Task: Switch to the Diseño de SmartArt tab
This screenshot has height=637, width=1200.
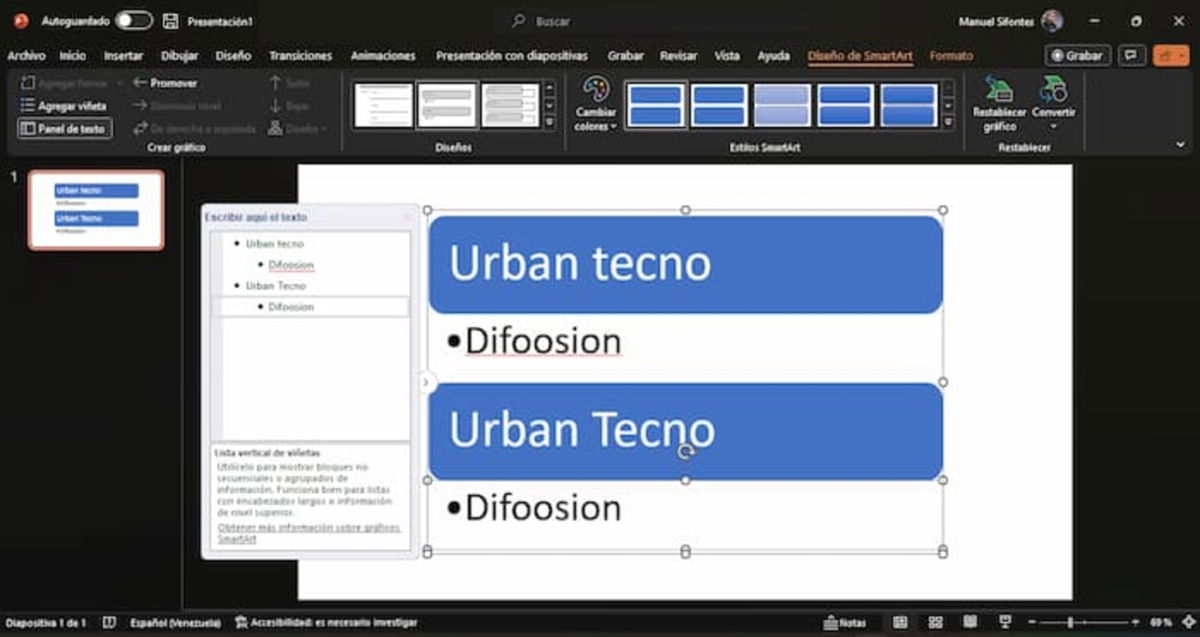Action: click(860, 56)
